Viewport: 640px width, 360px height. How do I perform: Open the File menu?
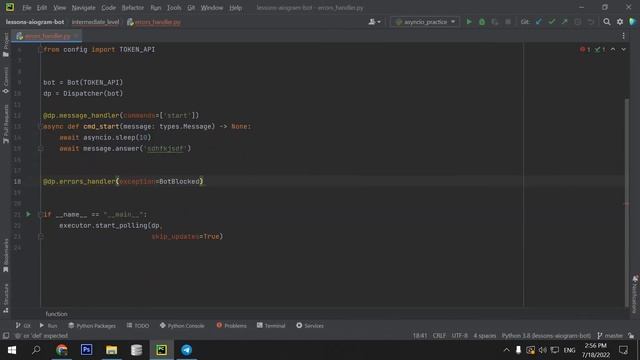pyautogui.click(x=27, y=8)
